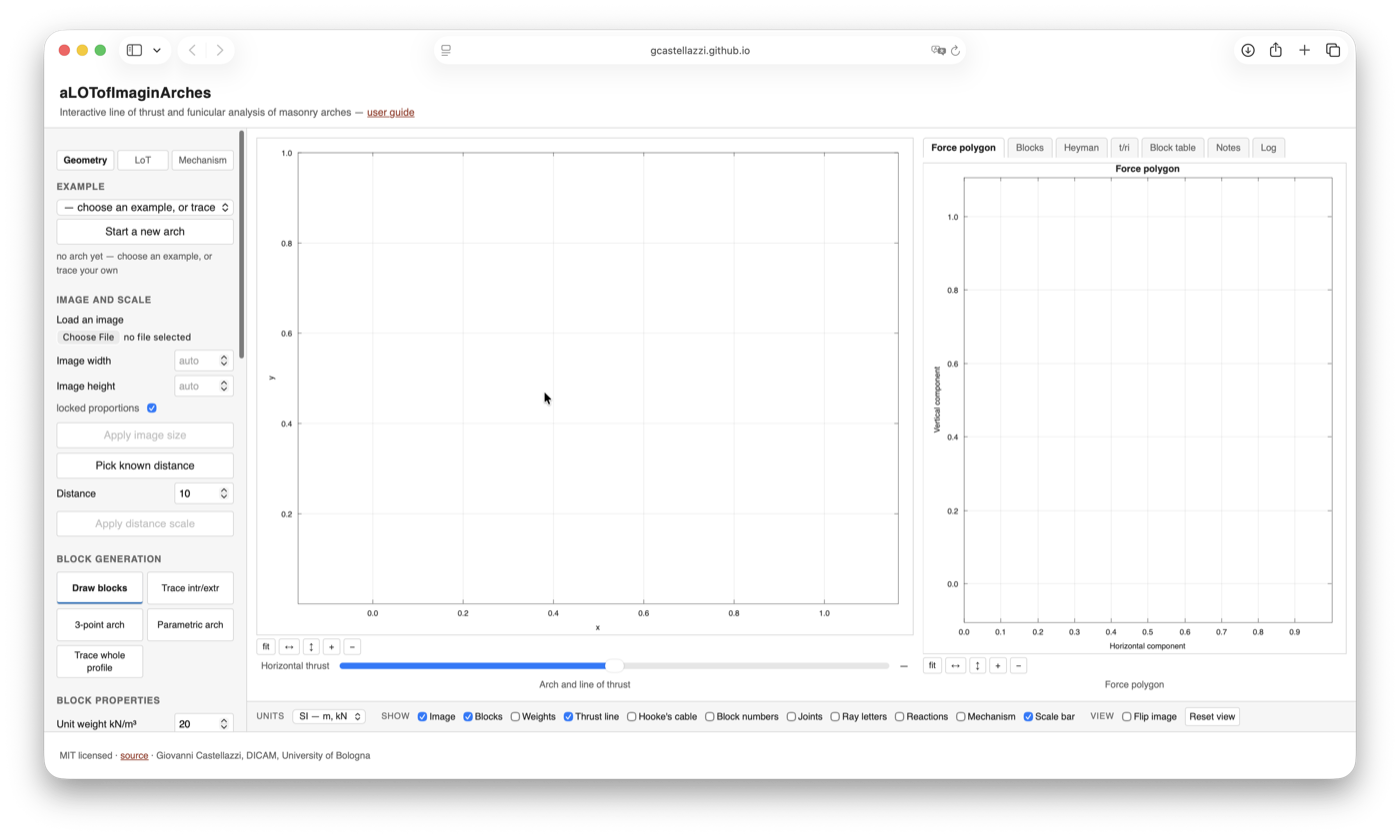The image size is (1400, 837).
Task: Open Safari downloads icon
Action: [1248, 50]
